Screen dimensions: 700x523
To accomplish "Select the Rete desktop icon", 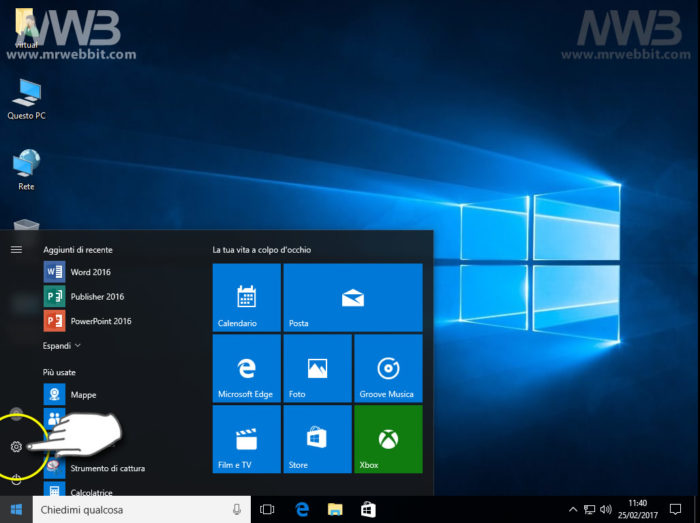I will click(26, 170).
